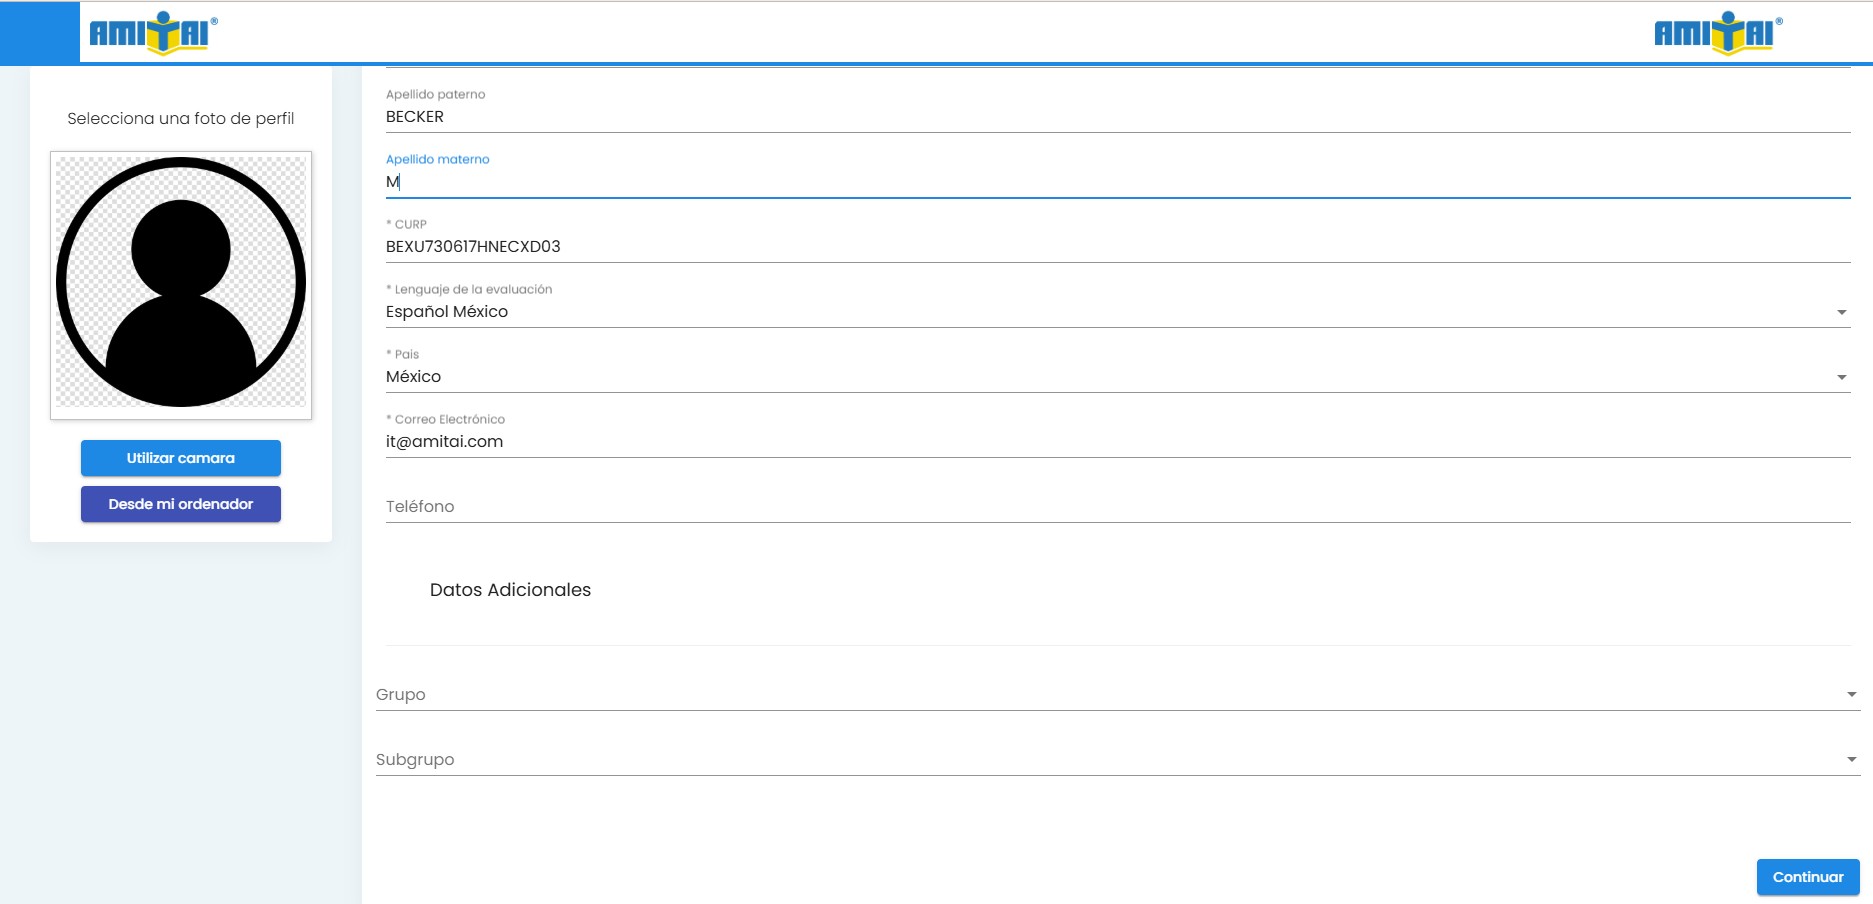Click Continuar to proceed

[1807, 877]
